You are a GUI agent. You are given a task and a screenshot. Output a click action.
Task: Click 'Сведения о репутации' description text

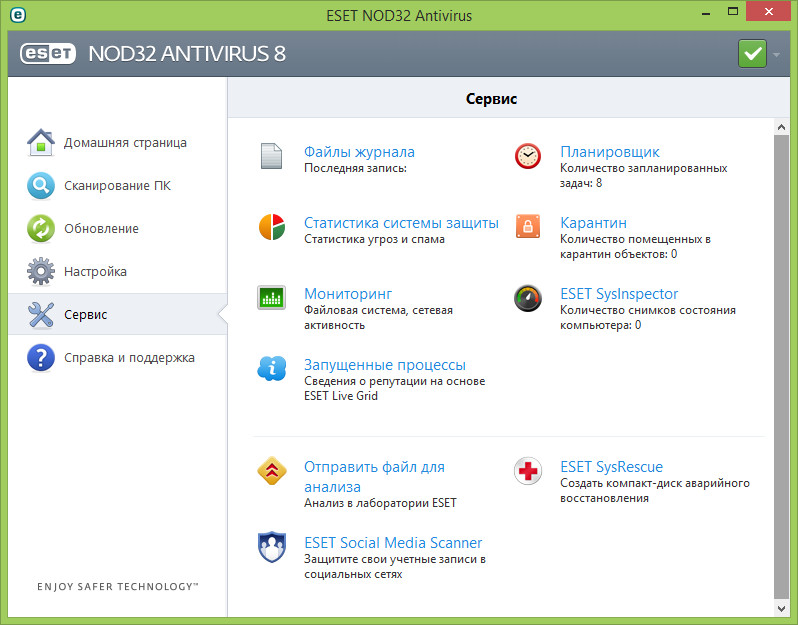[x=394, y=388]
